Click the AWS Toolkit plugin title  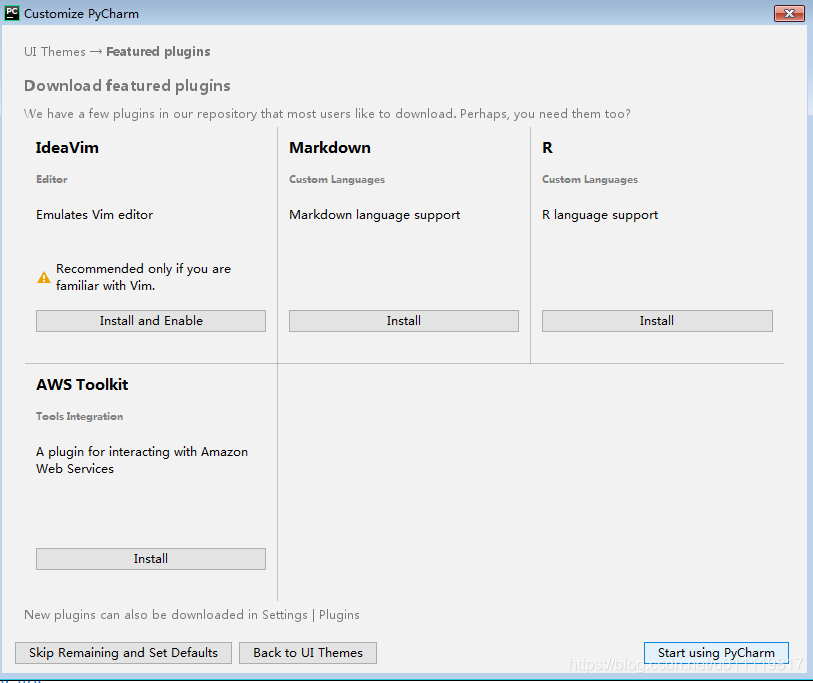[x=82, y=385]
